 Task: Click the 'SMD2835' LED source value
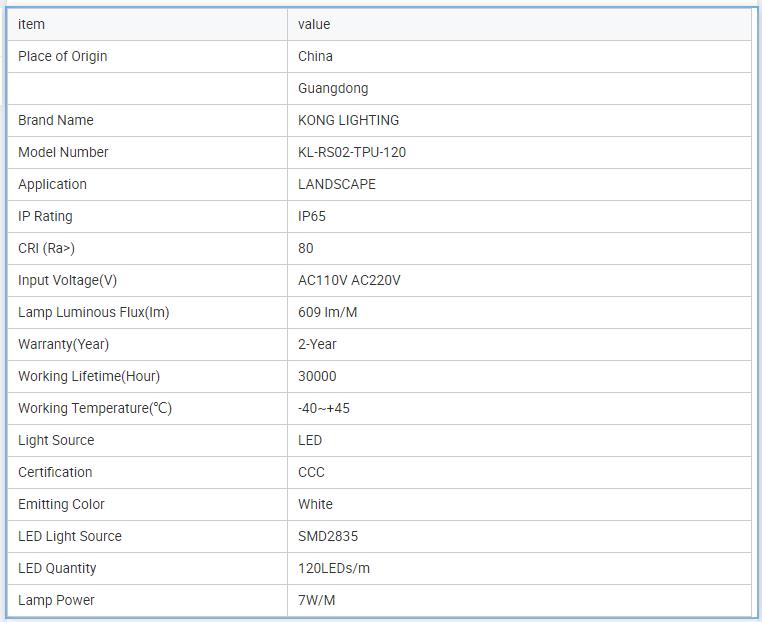click(328, 536)
